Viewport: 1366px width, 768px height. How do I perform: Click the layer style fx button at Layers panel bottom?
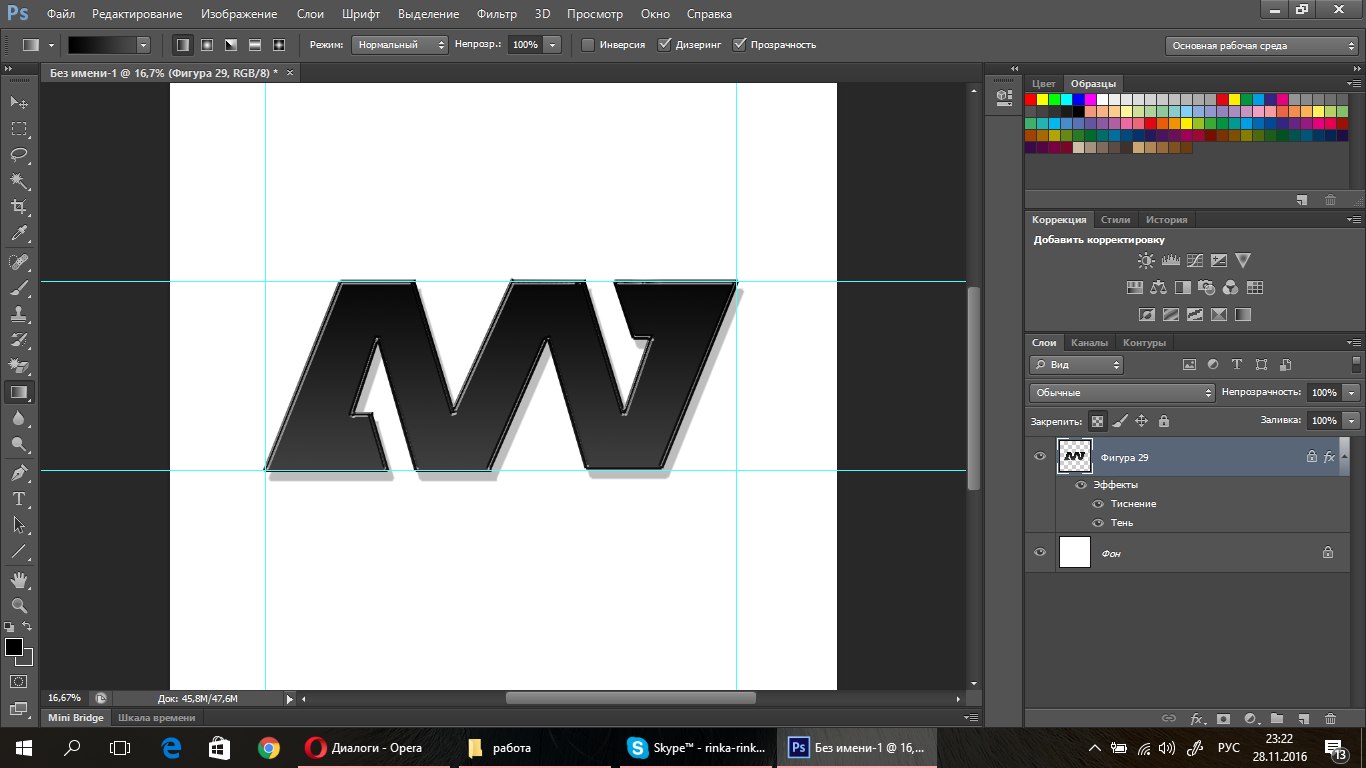point(1197,718)
